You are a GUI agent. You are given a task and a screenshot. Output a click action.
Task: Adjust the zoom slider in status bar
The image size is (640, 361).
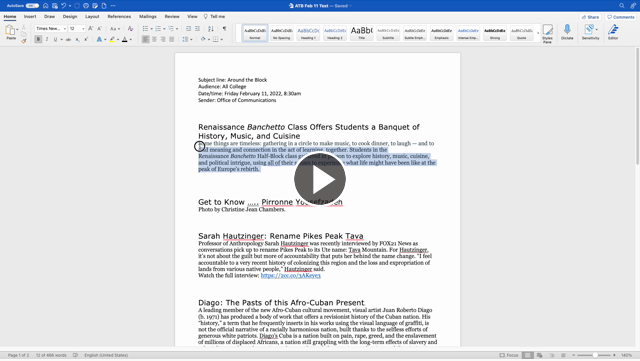[594, 355]
